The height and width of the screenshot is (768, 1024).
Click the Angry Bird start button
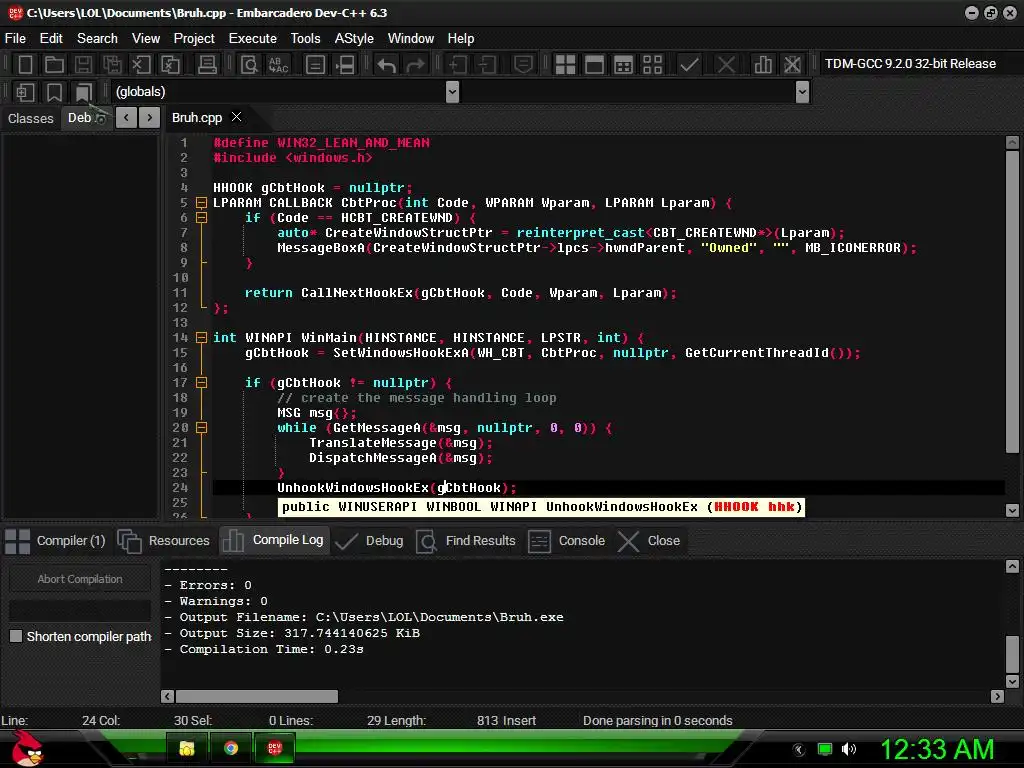click(x=27, y=748)
